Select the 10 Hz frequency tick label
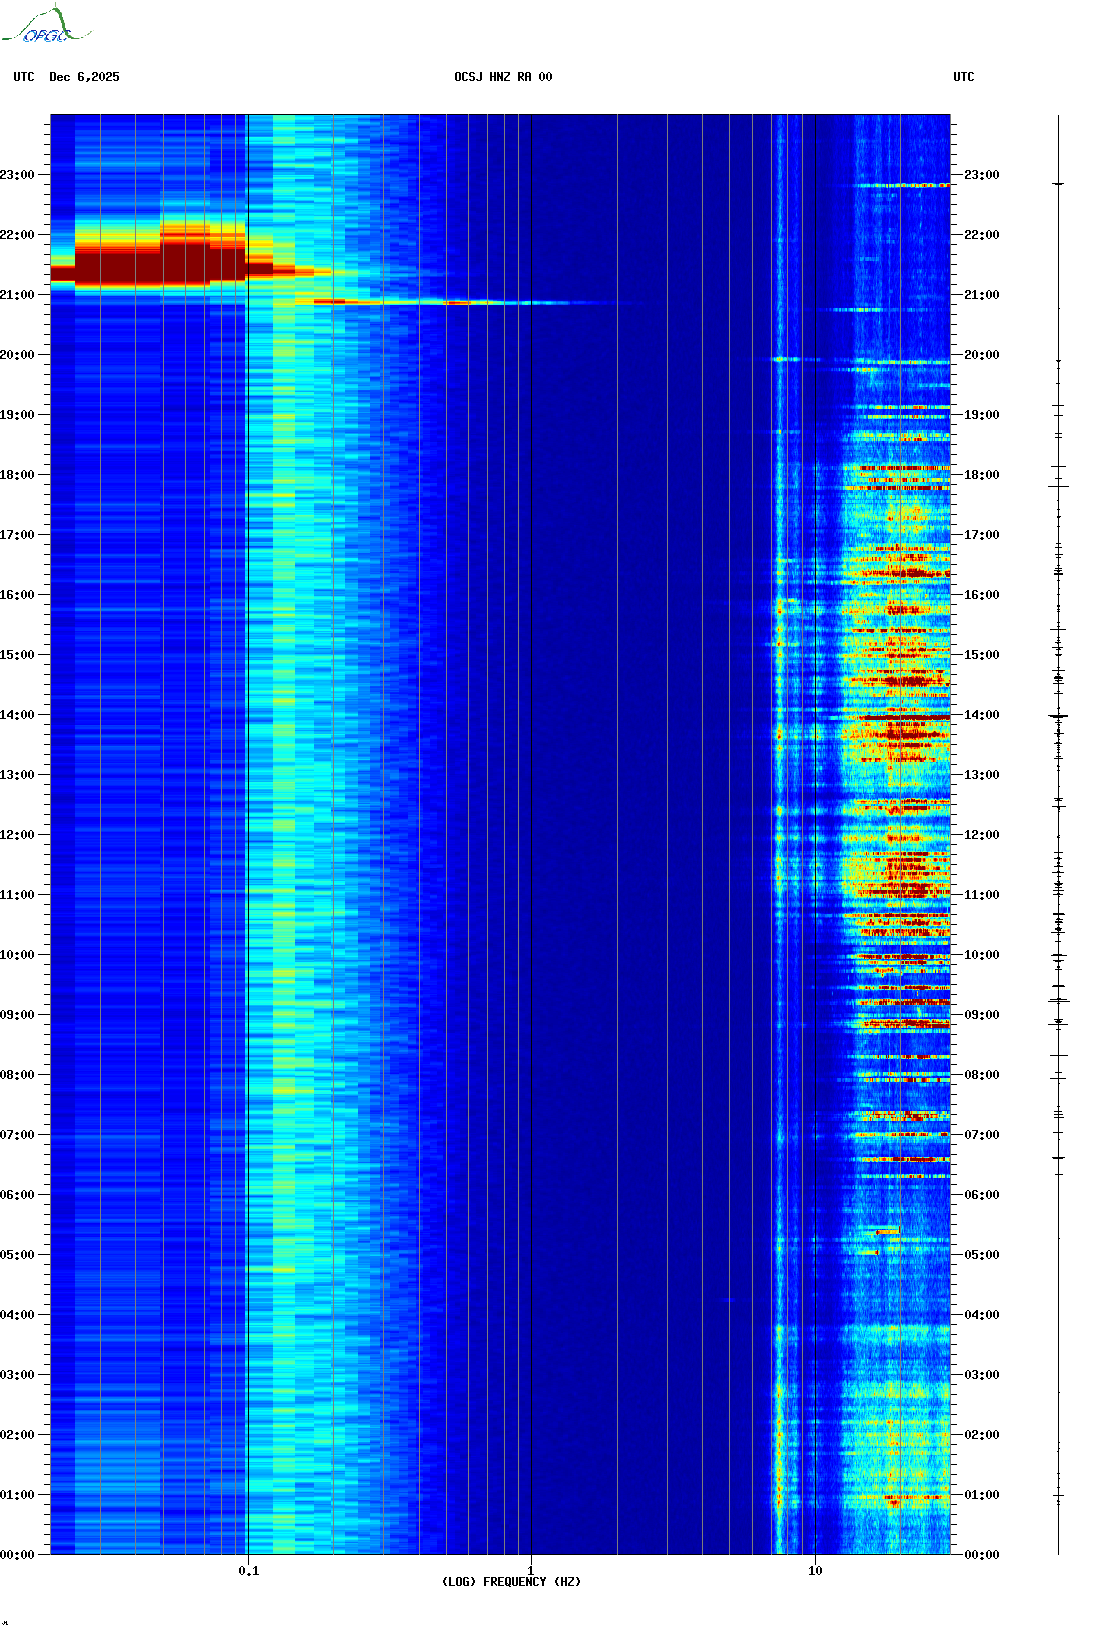 tap(815, 1570)
